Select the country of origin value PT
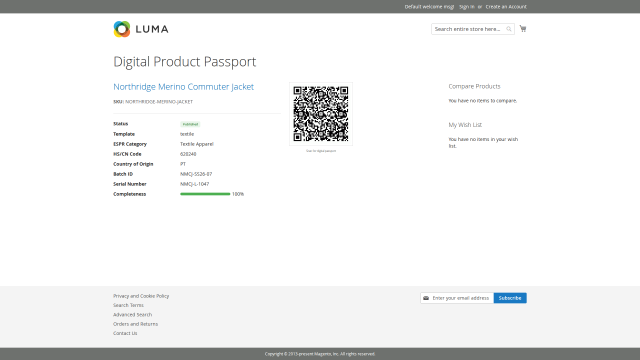 click(x=183, y=164)
